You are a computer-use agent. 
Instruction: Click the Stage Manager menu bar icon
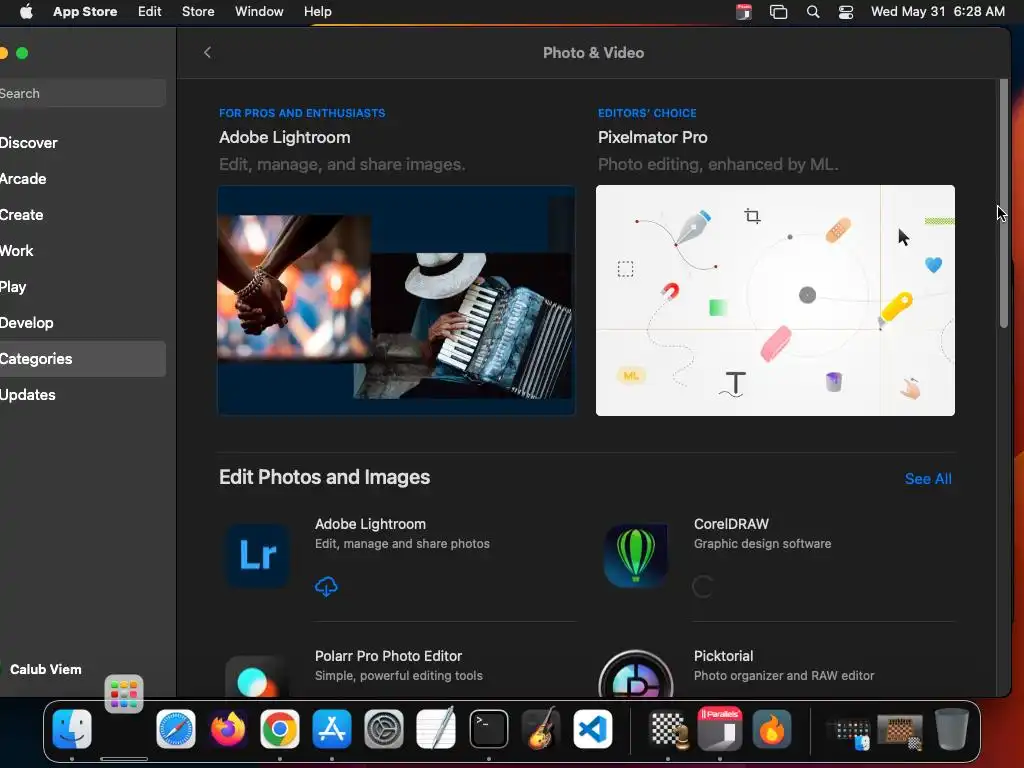coord(778,12)
